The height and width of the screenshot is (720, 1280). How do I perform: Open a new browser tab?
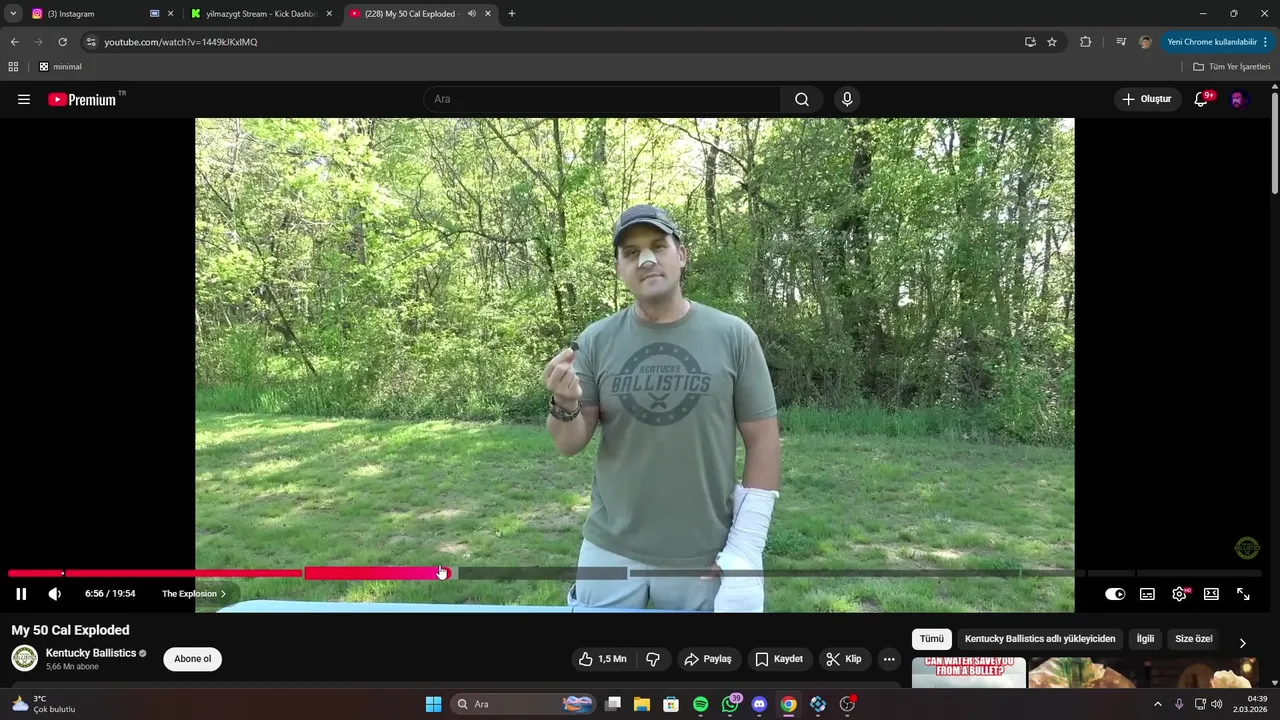coord(512,14)
